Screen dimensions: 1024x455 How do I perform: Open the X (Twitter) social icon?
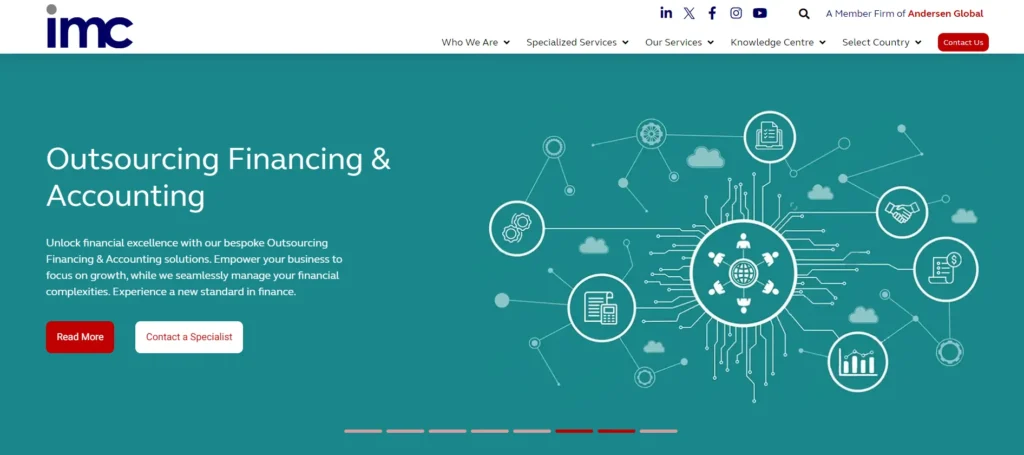point(689,13)
